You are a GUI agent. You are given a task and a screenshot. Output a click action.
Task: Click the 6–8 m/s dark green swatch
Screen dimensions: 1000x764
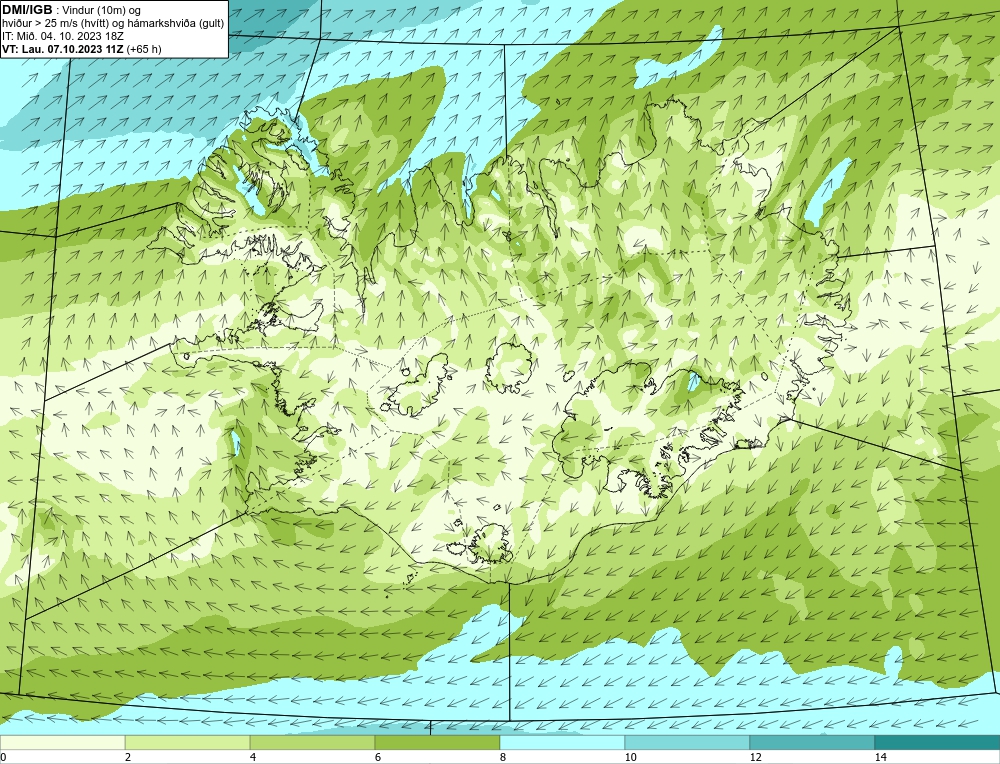coord(438,742)
